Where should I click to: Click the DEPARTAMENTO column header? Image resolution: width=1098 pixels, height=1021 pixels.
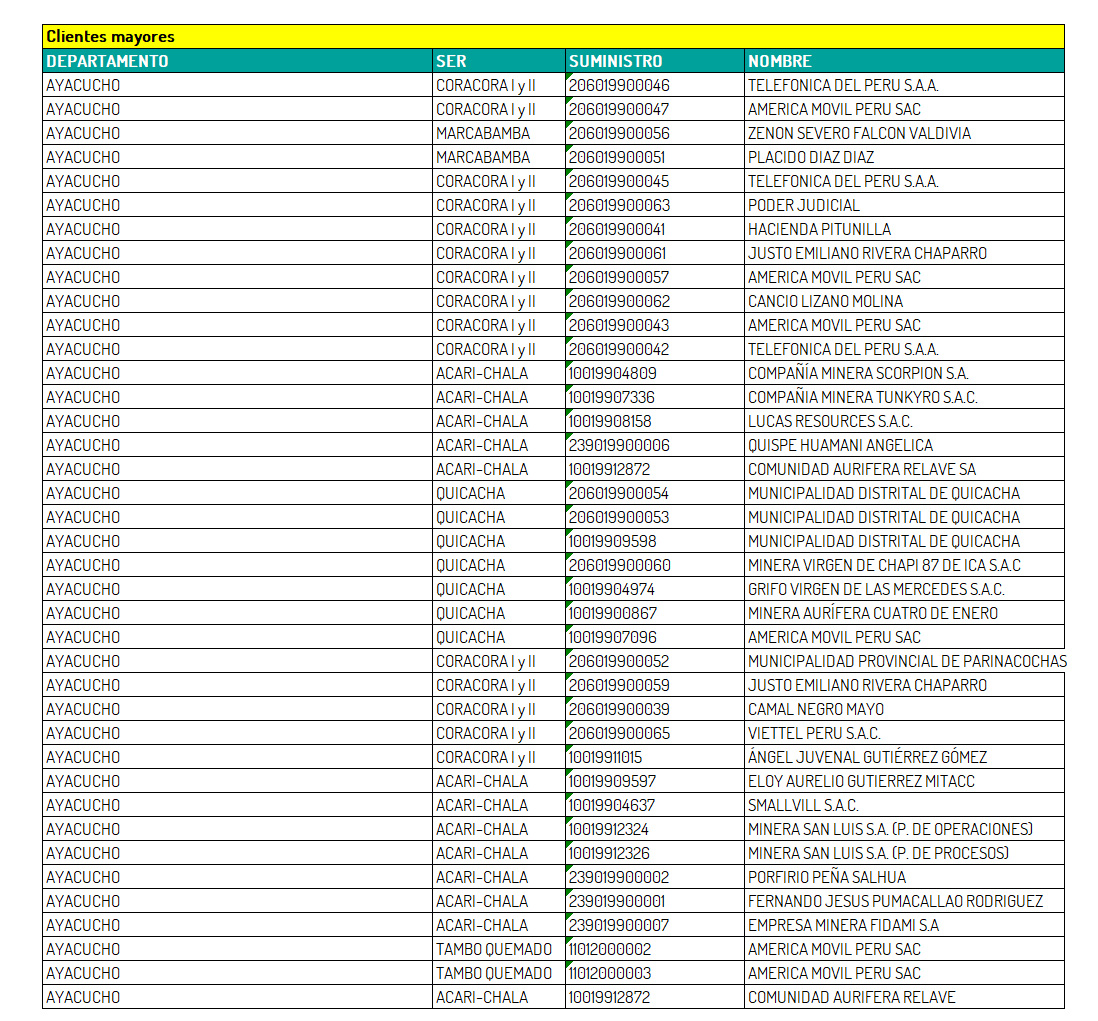tap(237, 61)
